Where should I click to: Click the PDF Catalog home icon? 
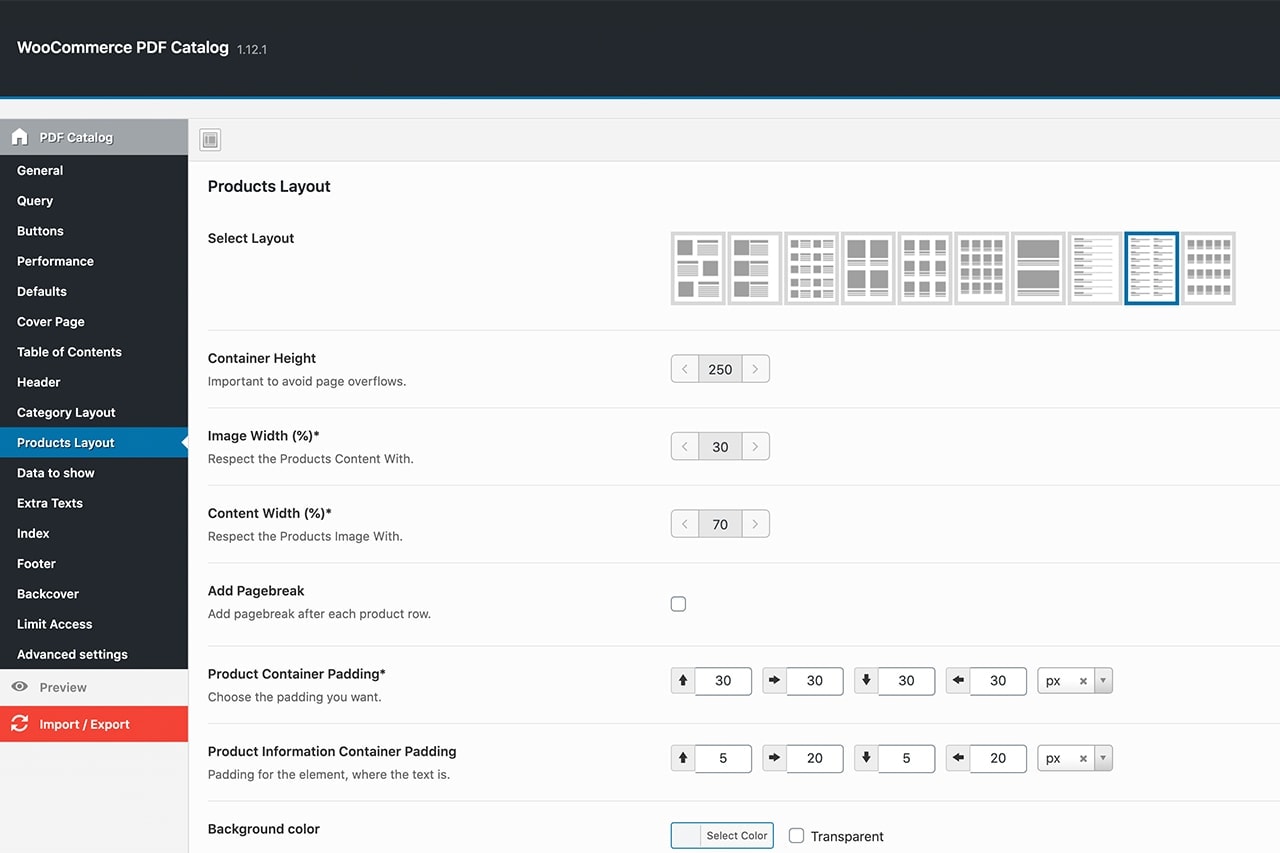click(18, 137)
